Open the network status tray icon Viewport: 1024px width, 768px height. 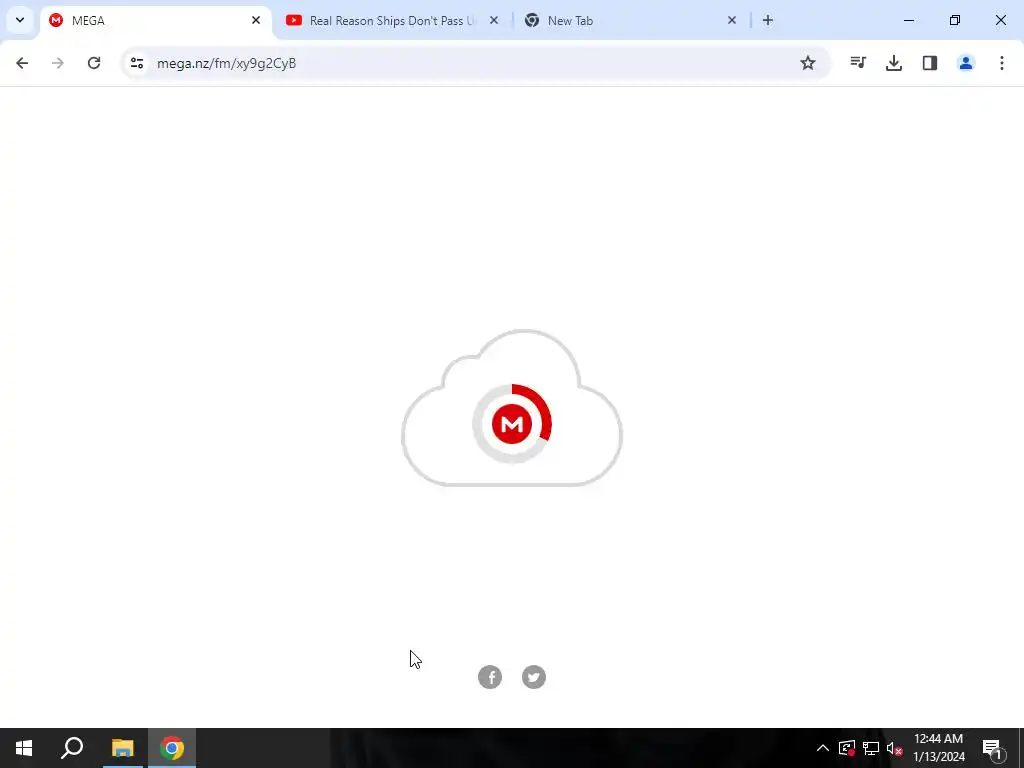click(871, 748)
